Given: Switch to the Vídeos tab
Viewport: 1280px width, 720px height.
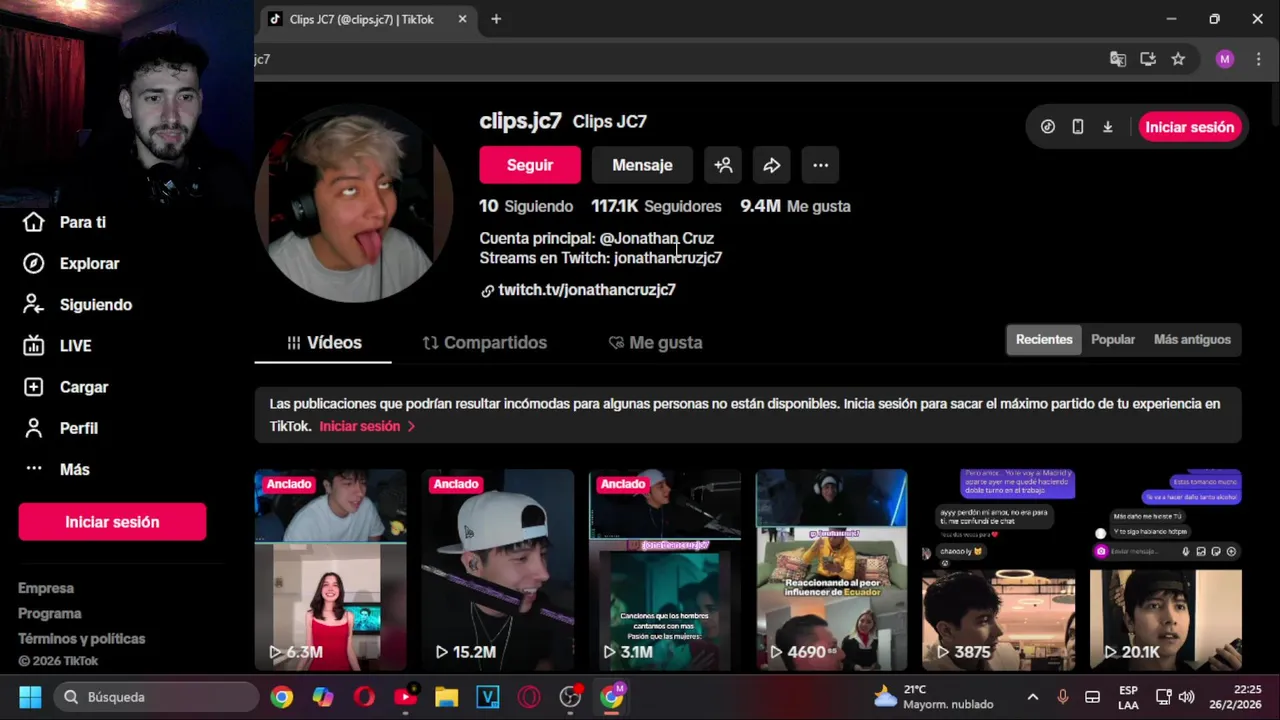Looking at the screenshot, I should (x=323, y=342).
